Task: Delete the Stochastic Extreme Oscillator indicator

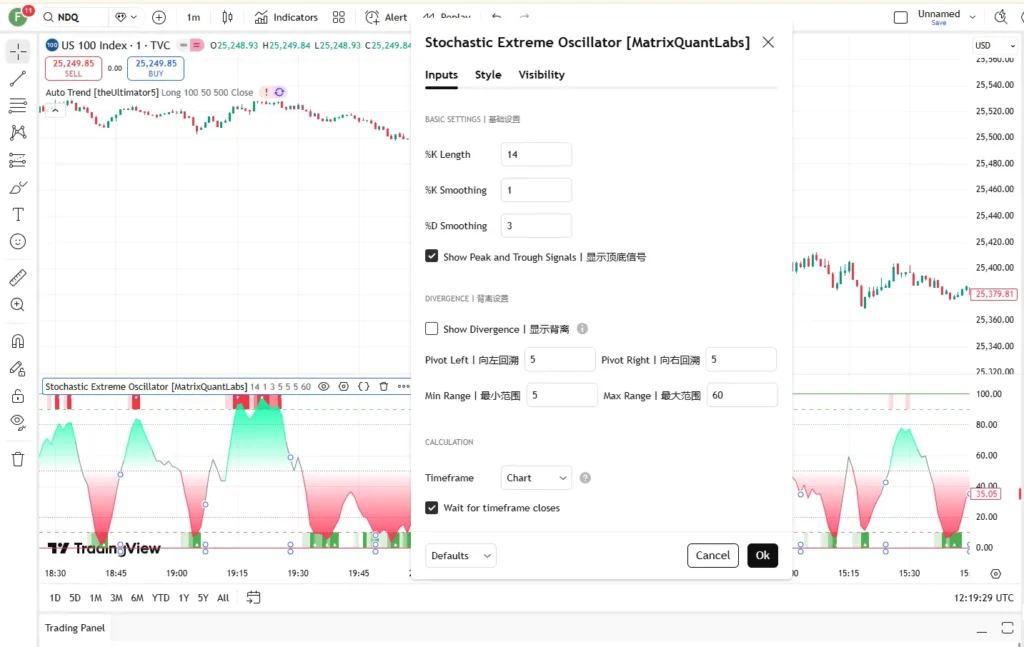Action: point(384,387)
